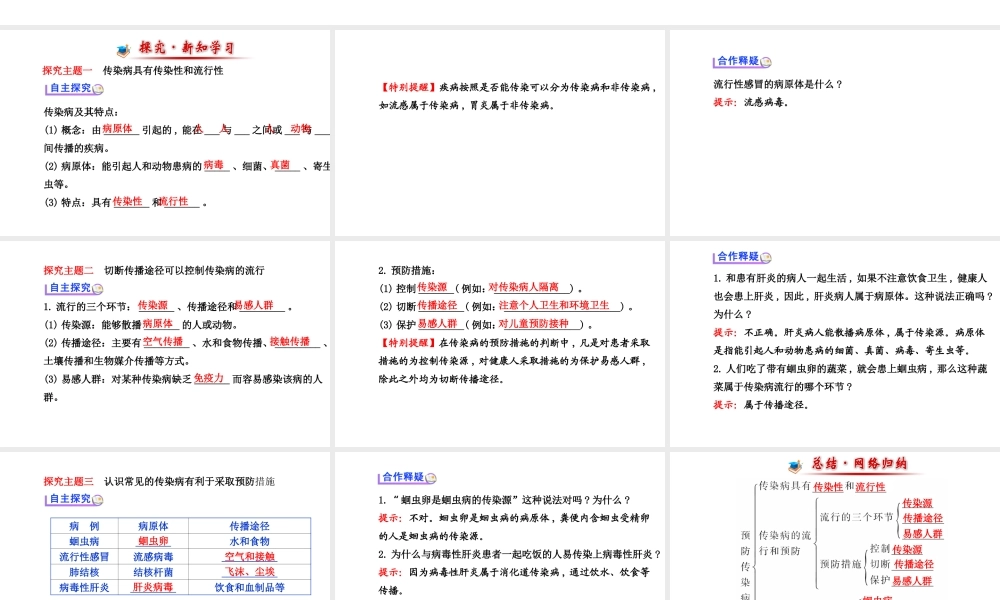Image resolution: width=1000 pixels, height=600 pixels.
Task: Click the table cell 蛔虫病
Action: pyautogui.click(x=84, y=541)
